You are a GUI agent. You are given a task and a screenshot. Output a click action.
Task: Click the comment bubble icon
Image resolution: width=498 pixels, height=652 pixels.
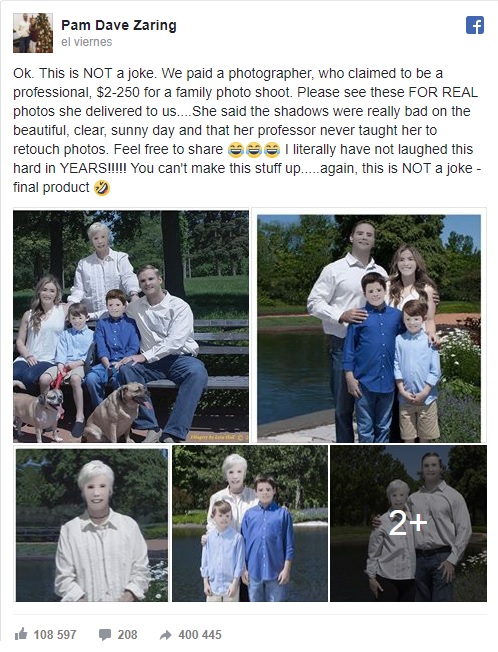[x=105, y=635]
